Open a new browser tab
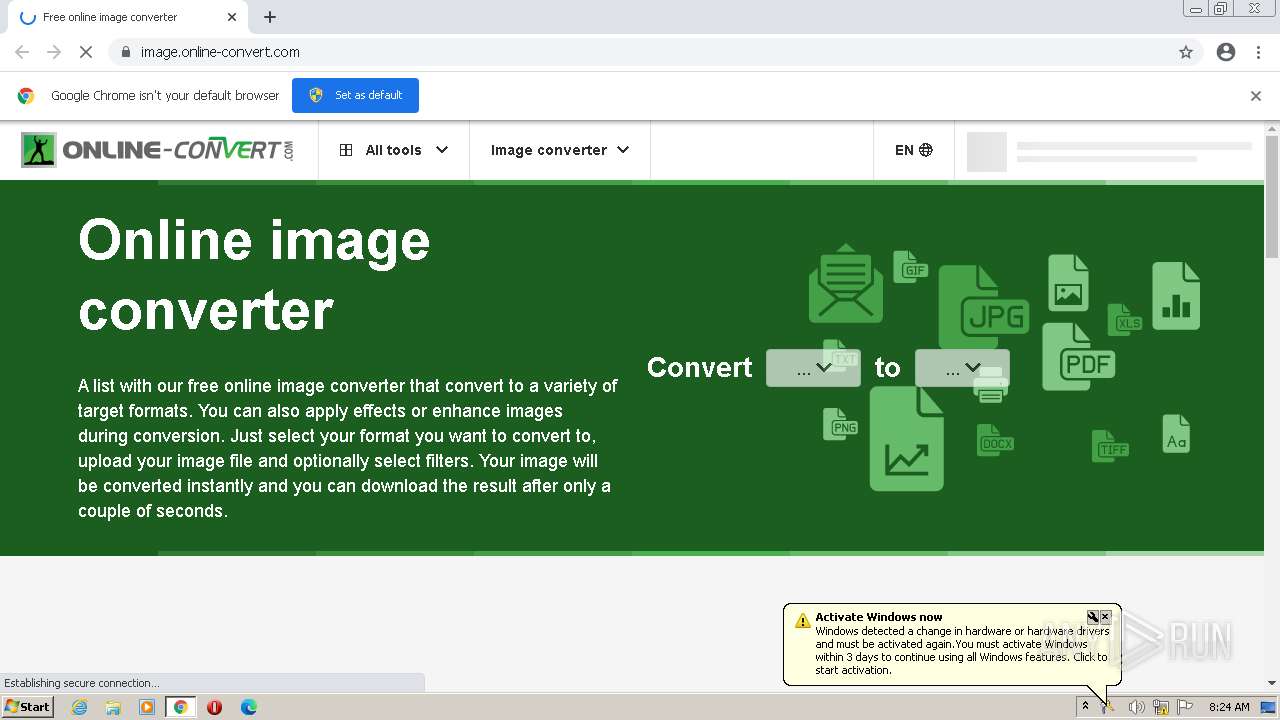1280x720 pixels. coord(270,17)
